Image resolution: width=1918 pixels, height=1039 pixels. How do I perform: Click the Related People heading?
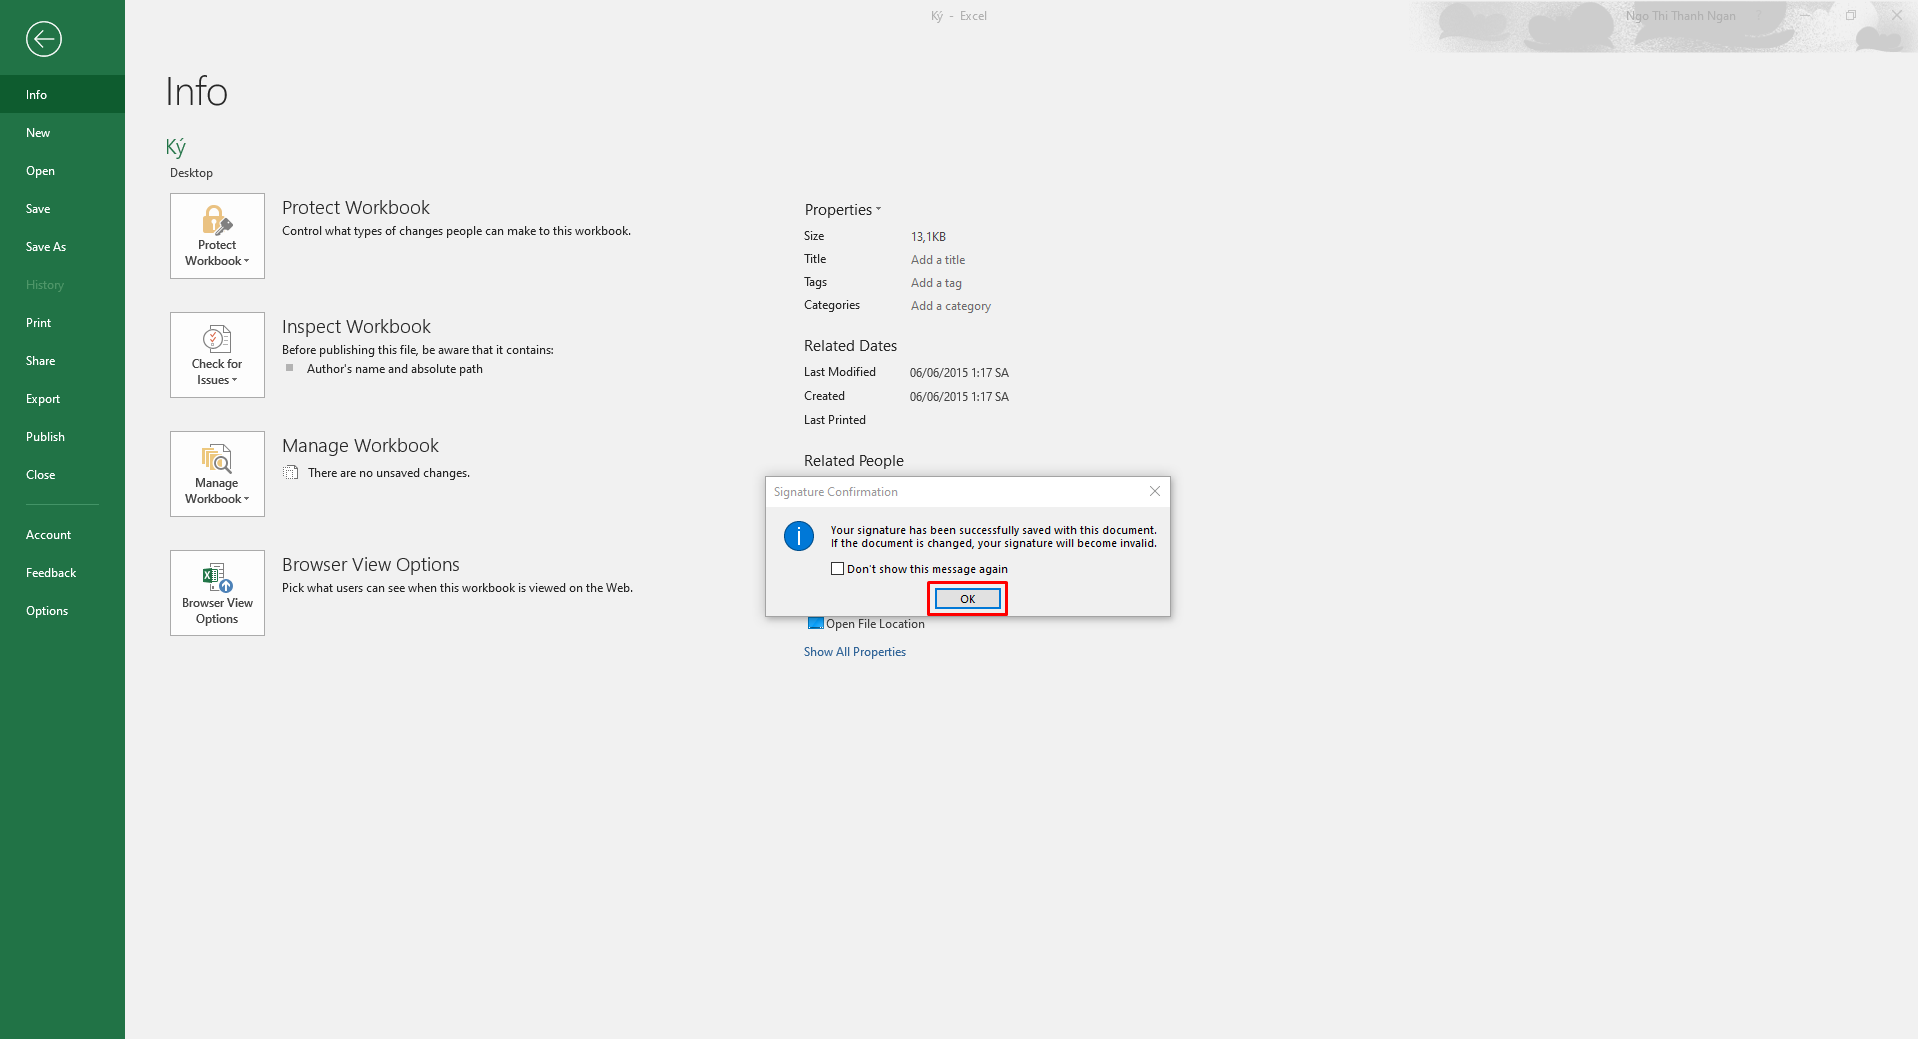(x=854, y=461)
